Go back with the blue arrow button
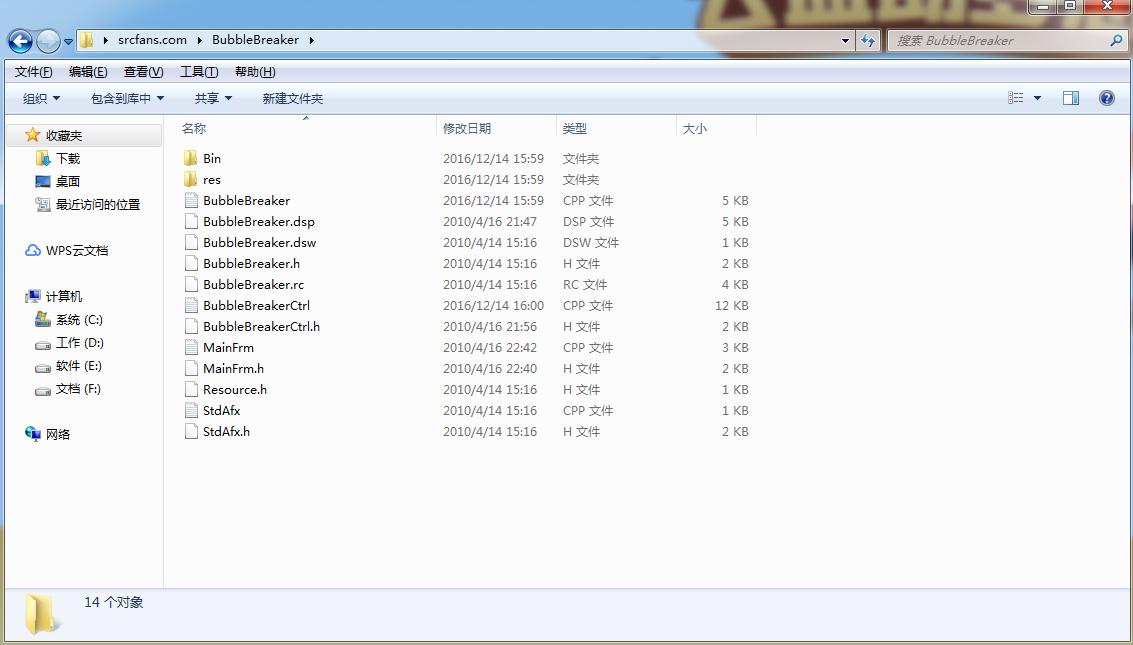Viewport: 1133px width, 645px height. (x=20, y=41)
